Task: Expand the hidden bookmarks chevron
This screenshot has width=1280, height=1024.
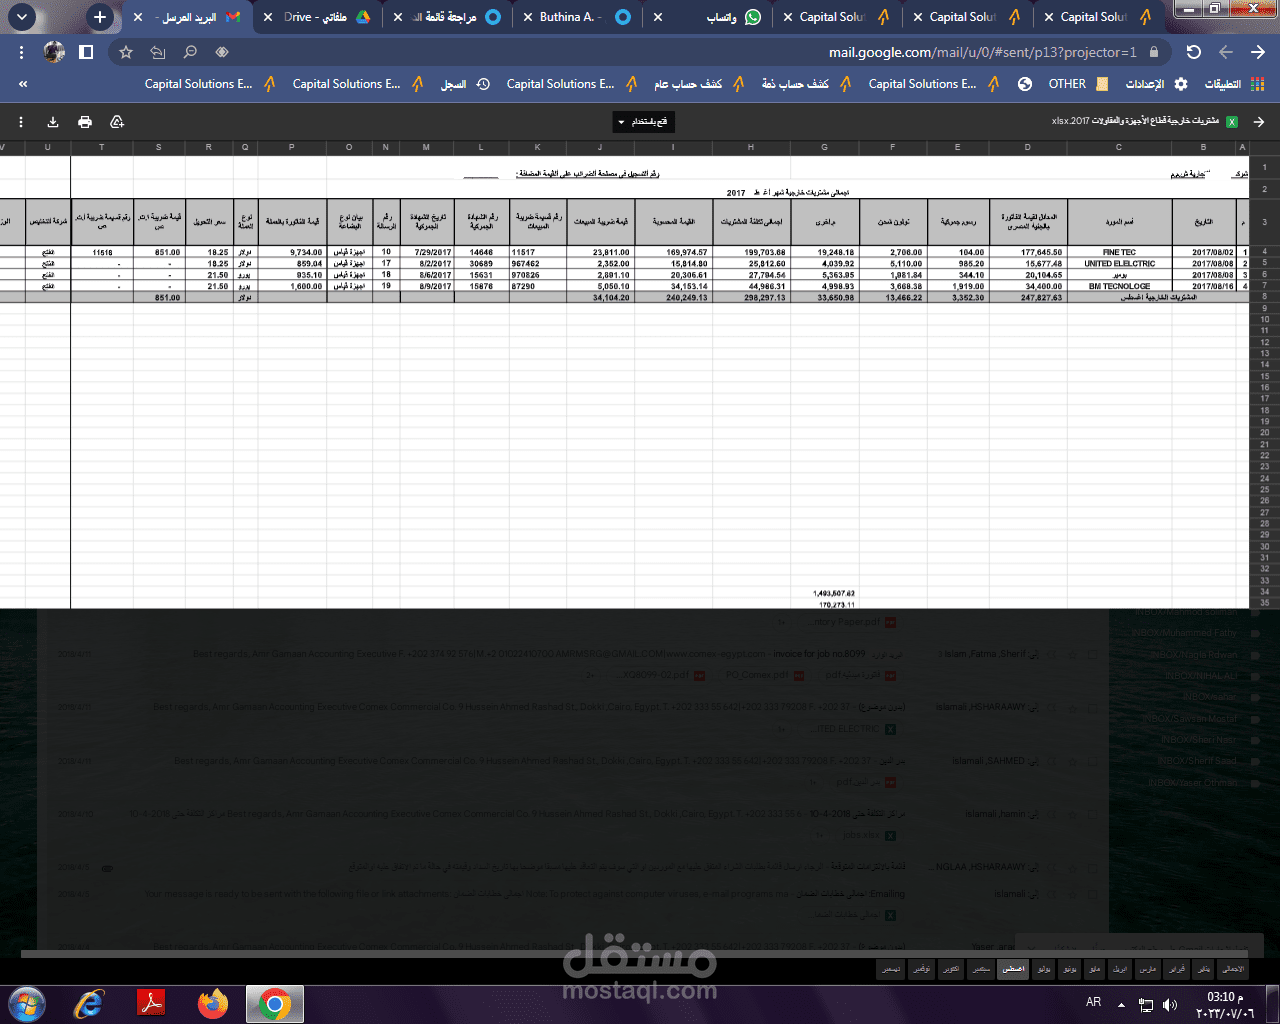Action: coord(22,84)
